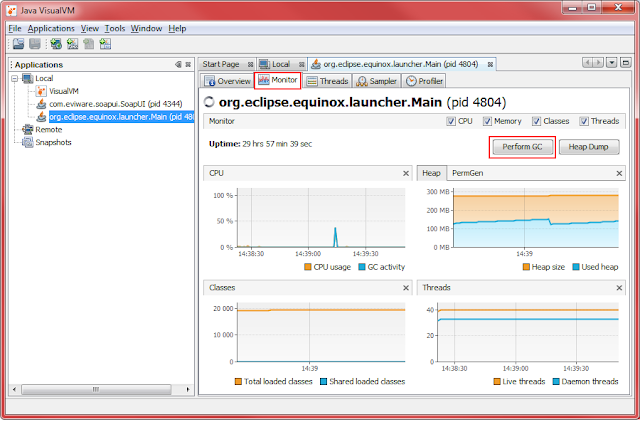
Task: Uncheck the Memory checkbox
Action: click(487, 121)
